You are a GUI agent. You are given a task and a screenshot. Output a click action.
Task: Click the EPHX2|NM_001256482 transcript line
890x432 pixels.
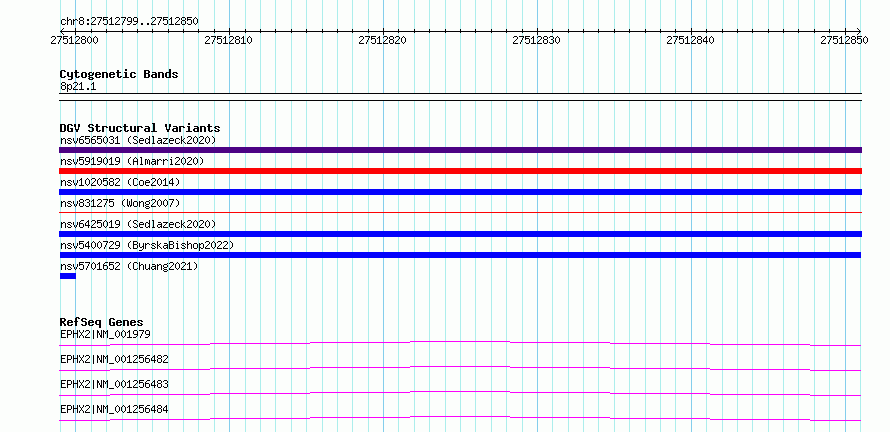460,368
